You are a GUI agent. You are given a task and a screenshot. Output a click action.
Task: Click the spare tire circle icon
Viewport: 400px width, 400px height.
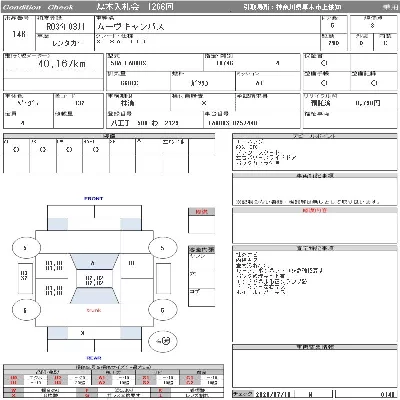[163, 341]
